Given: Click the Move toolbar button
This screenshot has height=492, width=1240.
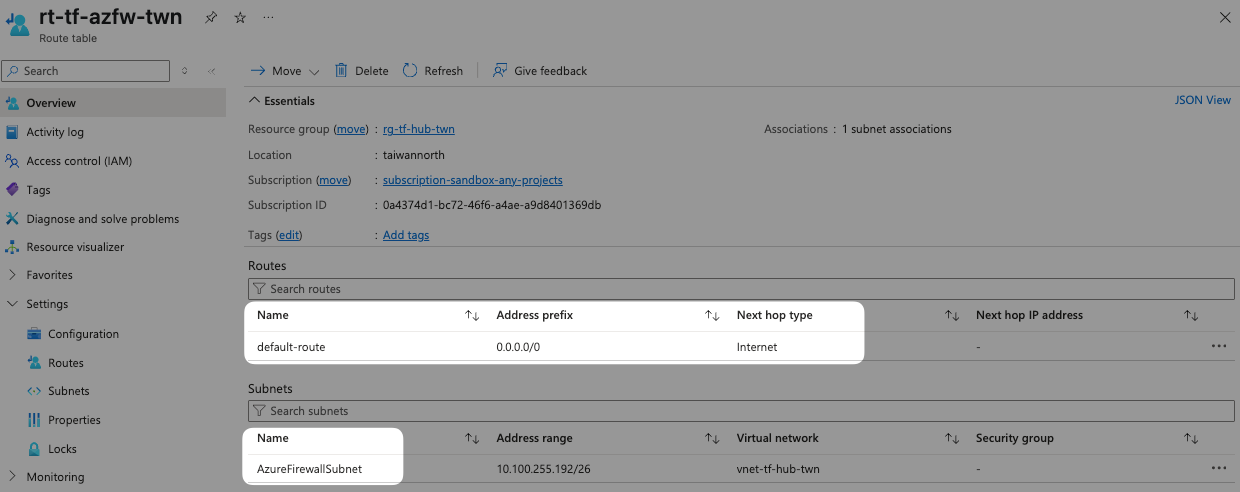Looking at the screenshot, I should click(276, 71).
